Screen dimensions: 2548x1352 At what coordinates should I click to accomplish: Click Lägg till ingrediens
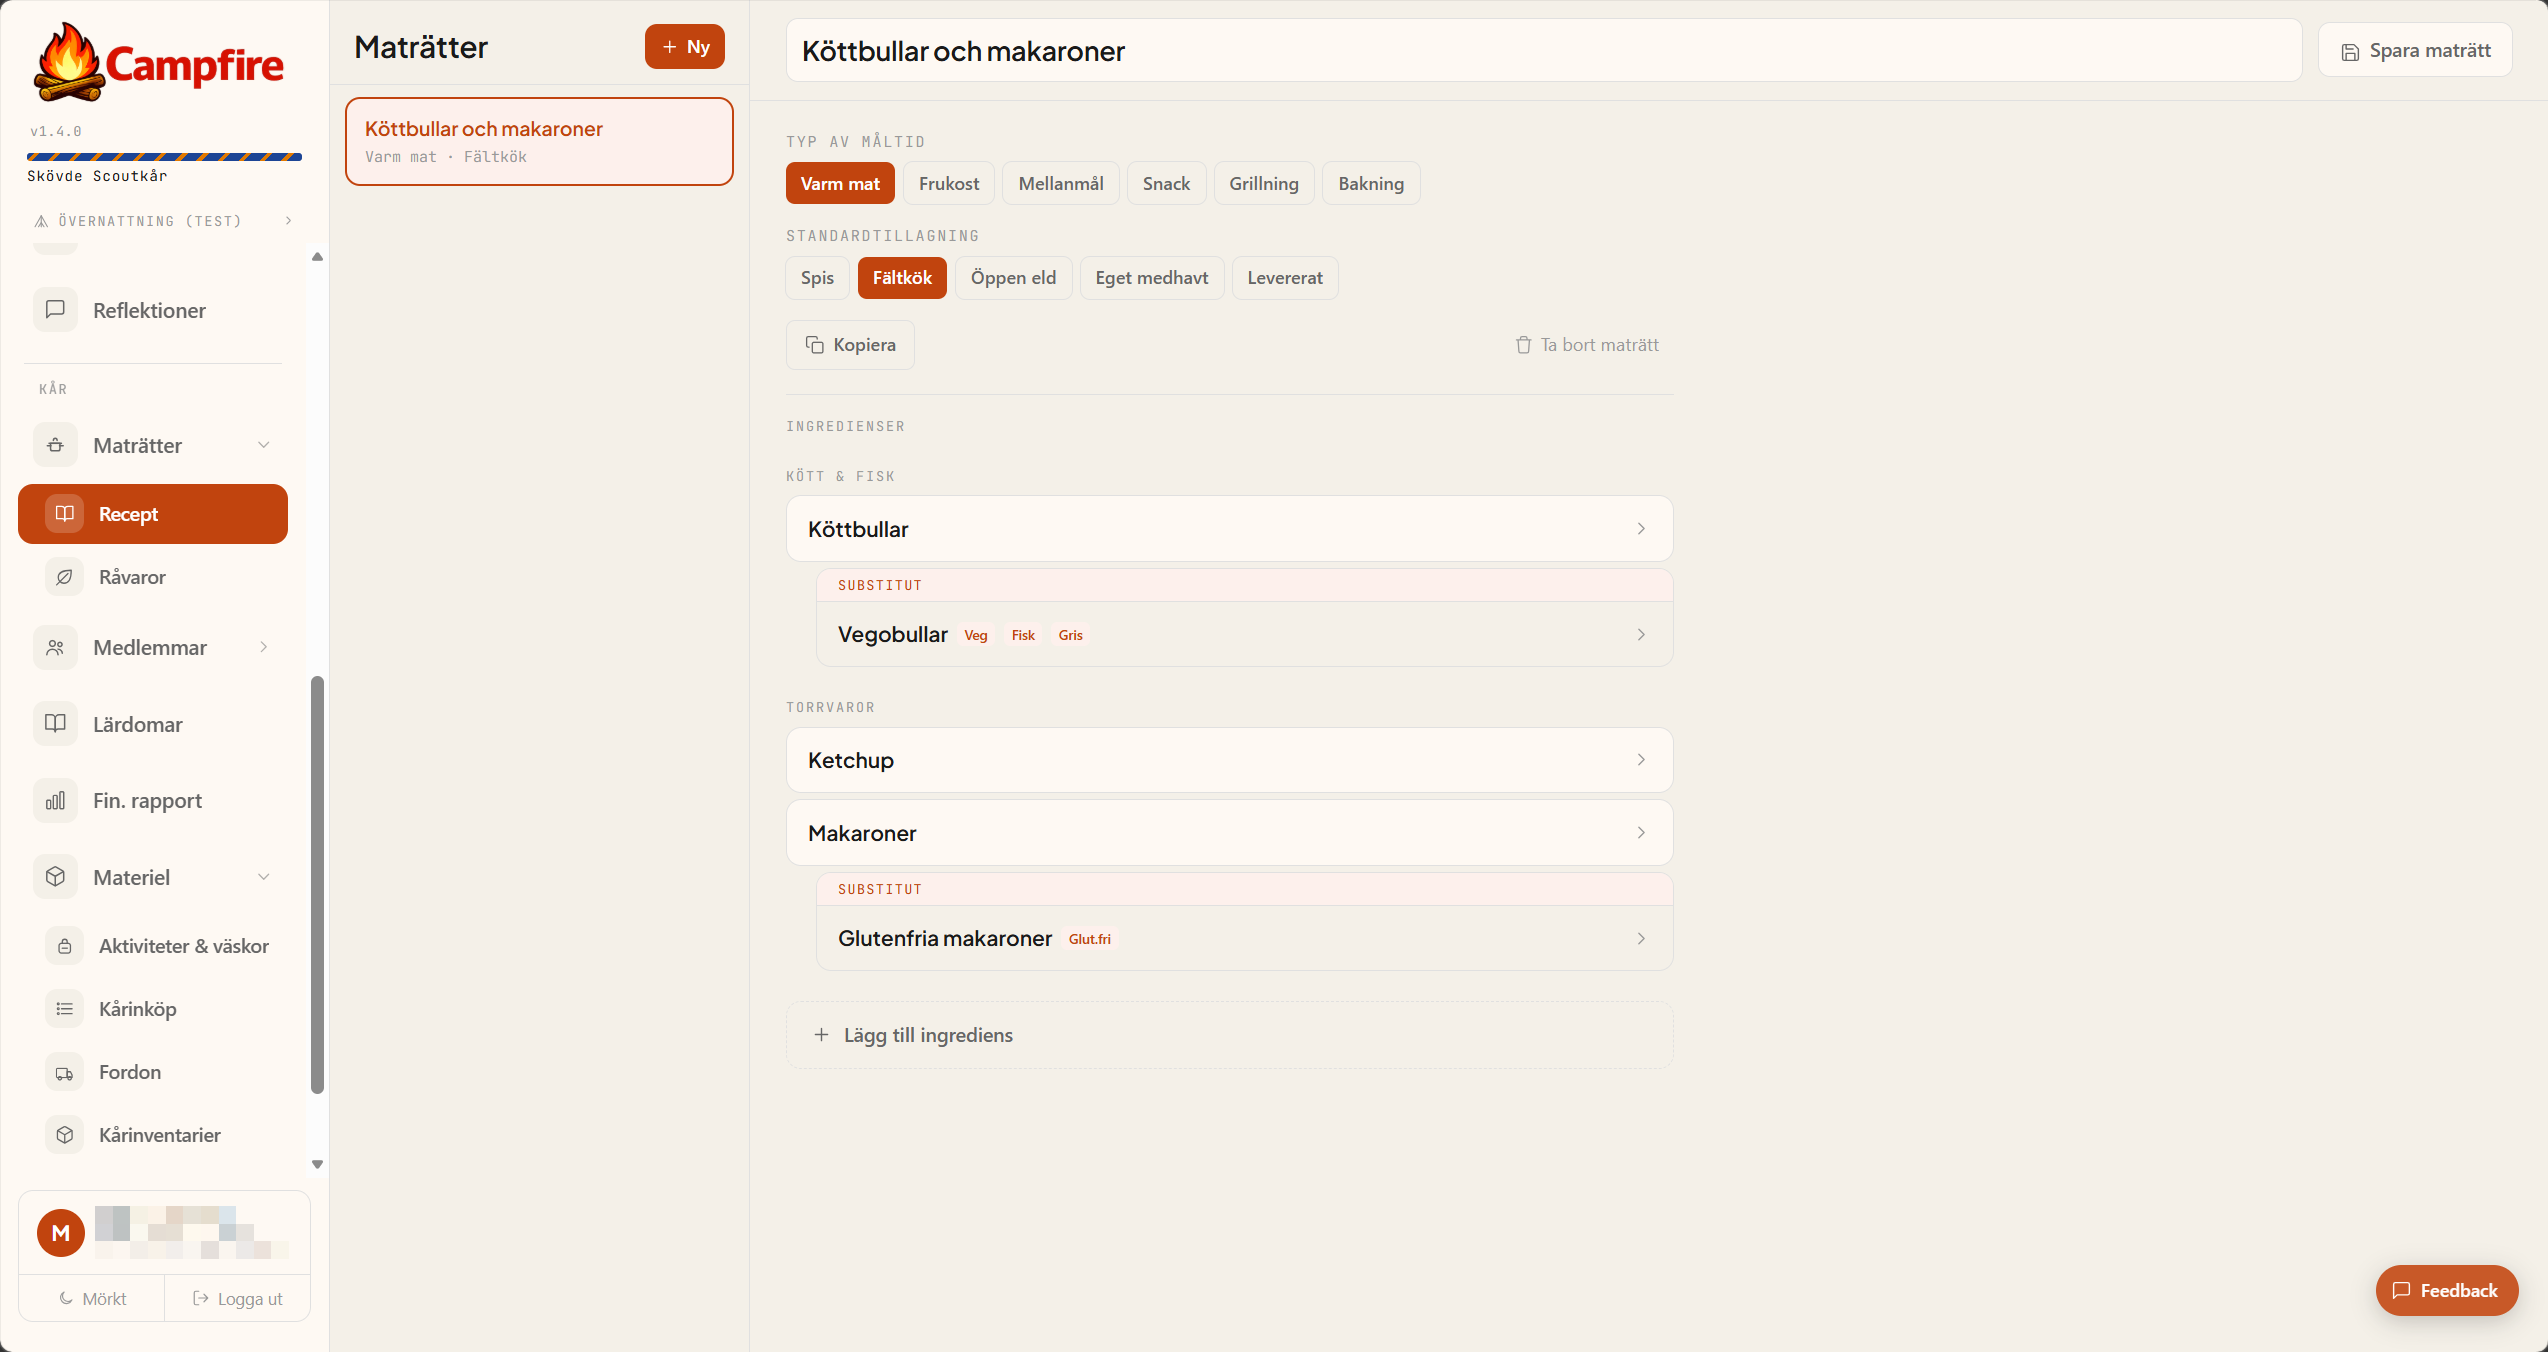pyautogui.click(x=1230, y=1035)
